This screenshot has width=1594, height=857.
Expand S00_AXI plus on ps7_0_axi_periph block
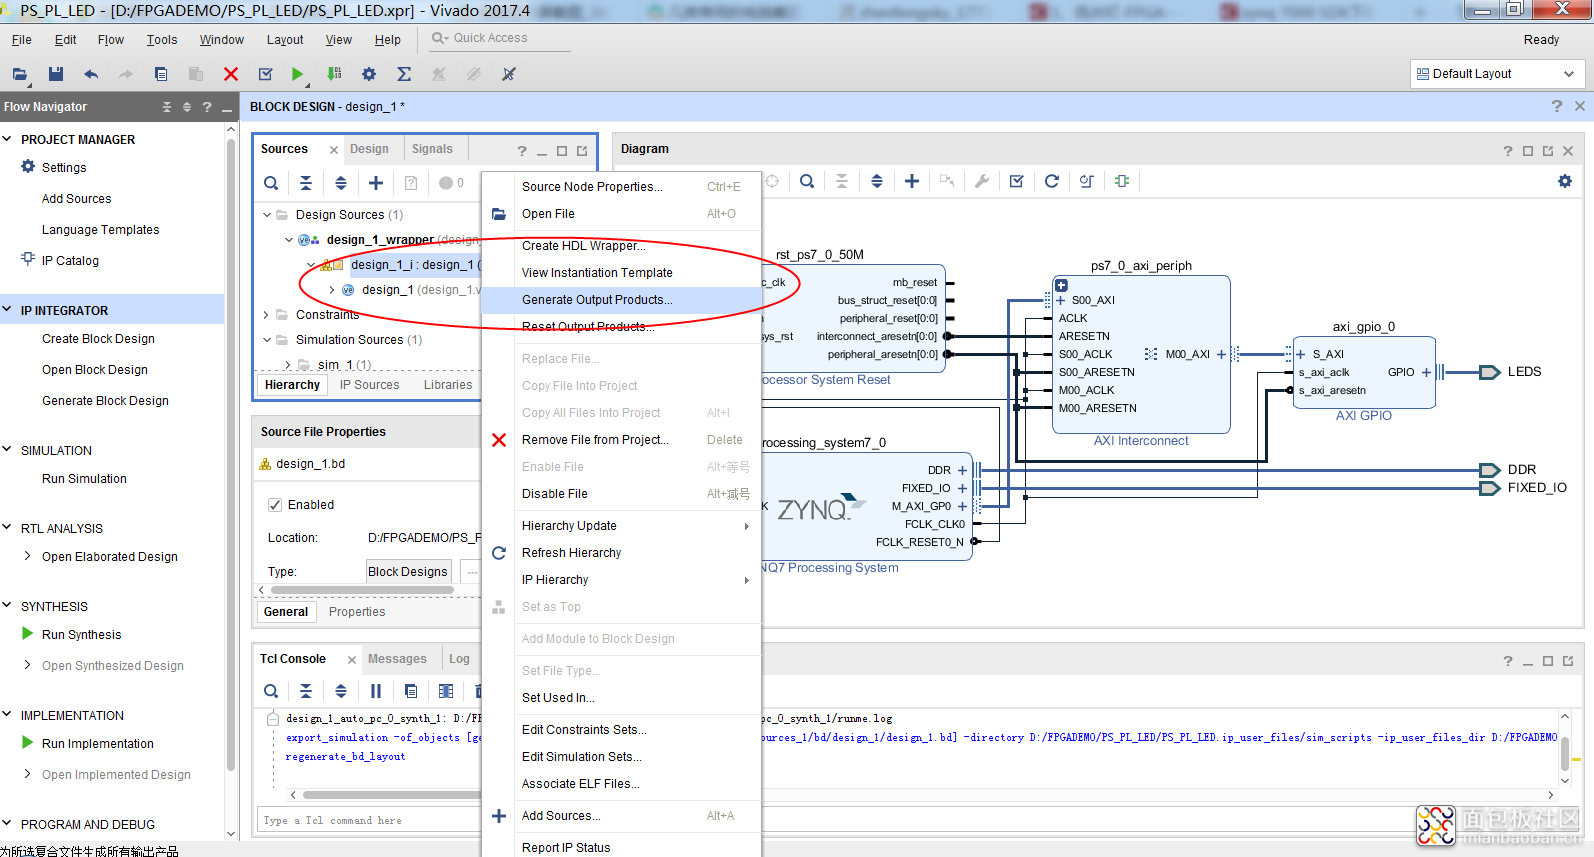(x=1061, y=300)
